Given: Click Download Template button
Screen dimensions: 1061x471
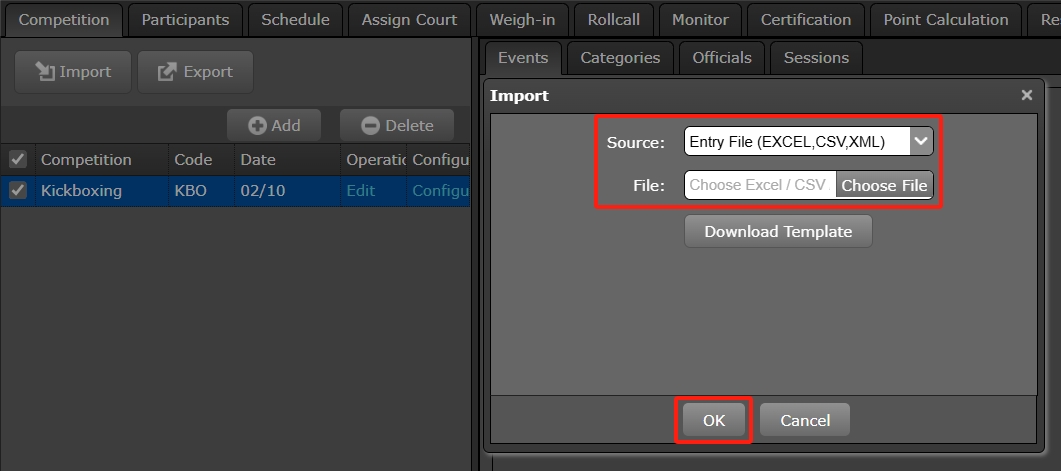Looking at the screenshot, I should [x=778, y=231].
